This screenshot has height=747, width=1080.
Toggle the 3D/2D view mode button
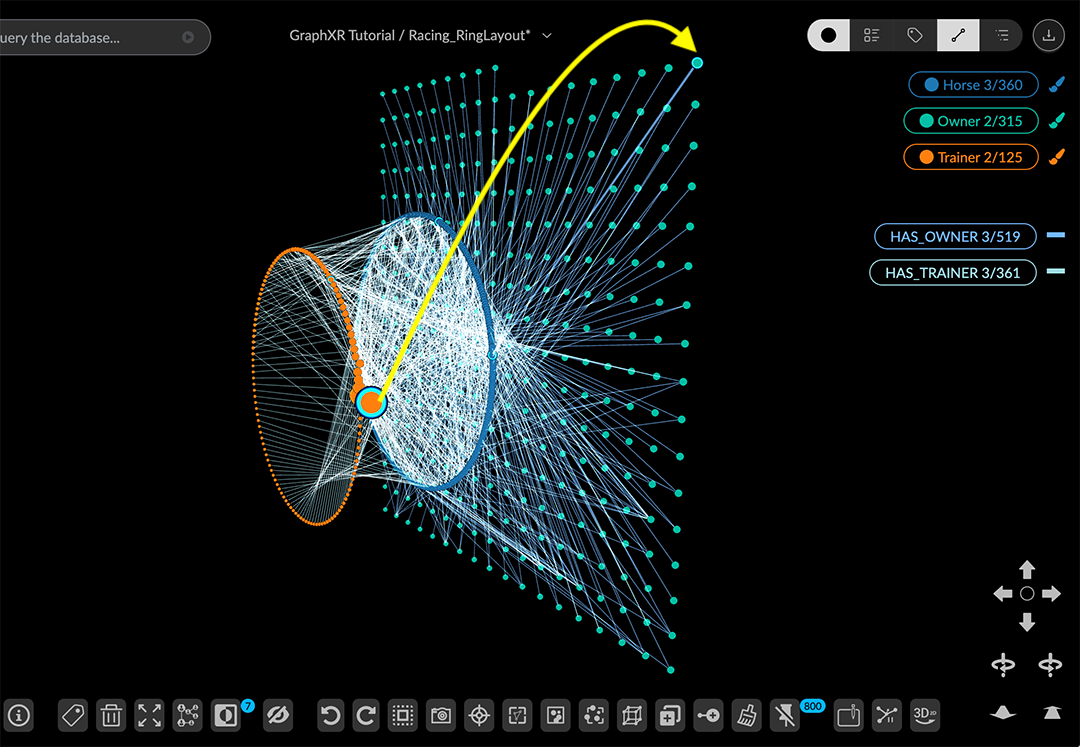coord(924,715)
